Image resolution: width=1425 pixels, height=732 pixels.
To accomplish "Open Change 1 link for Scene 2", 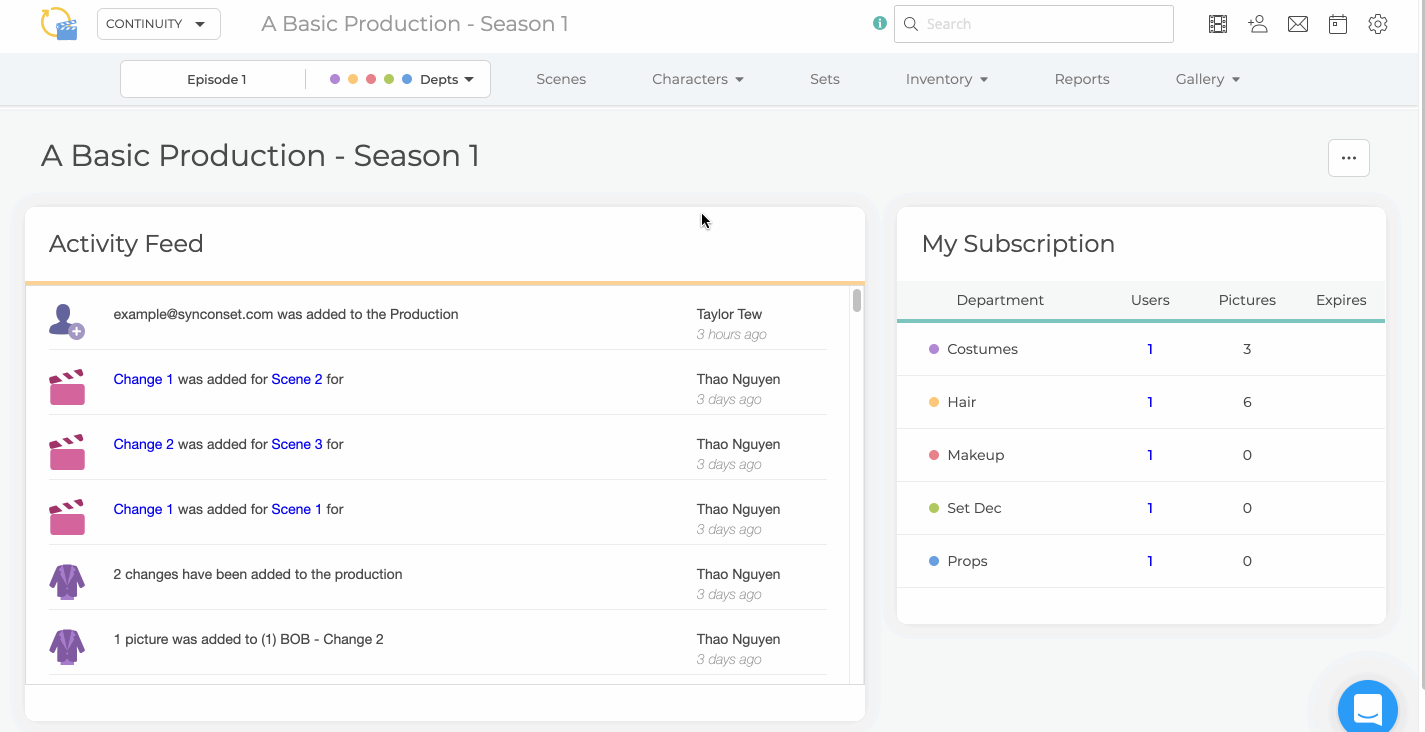I will point(143,379).
